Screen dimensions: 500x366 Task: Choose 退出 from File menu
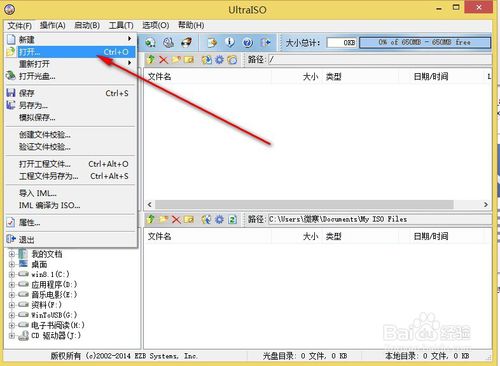(70, 239)
